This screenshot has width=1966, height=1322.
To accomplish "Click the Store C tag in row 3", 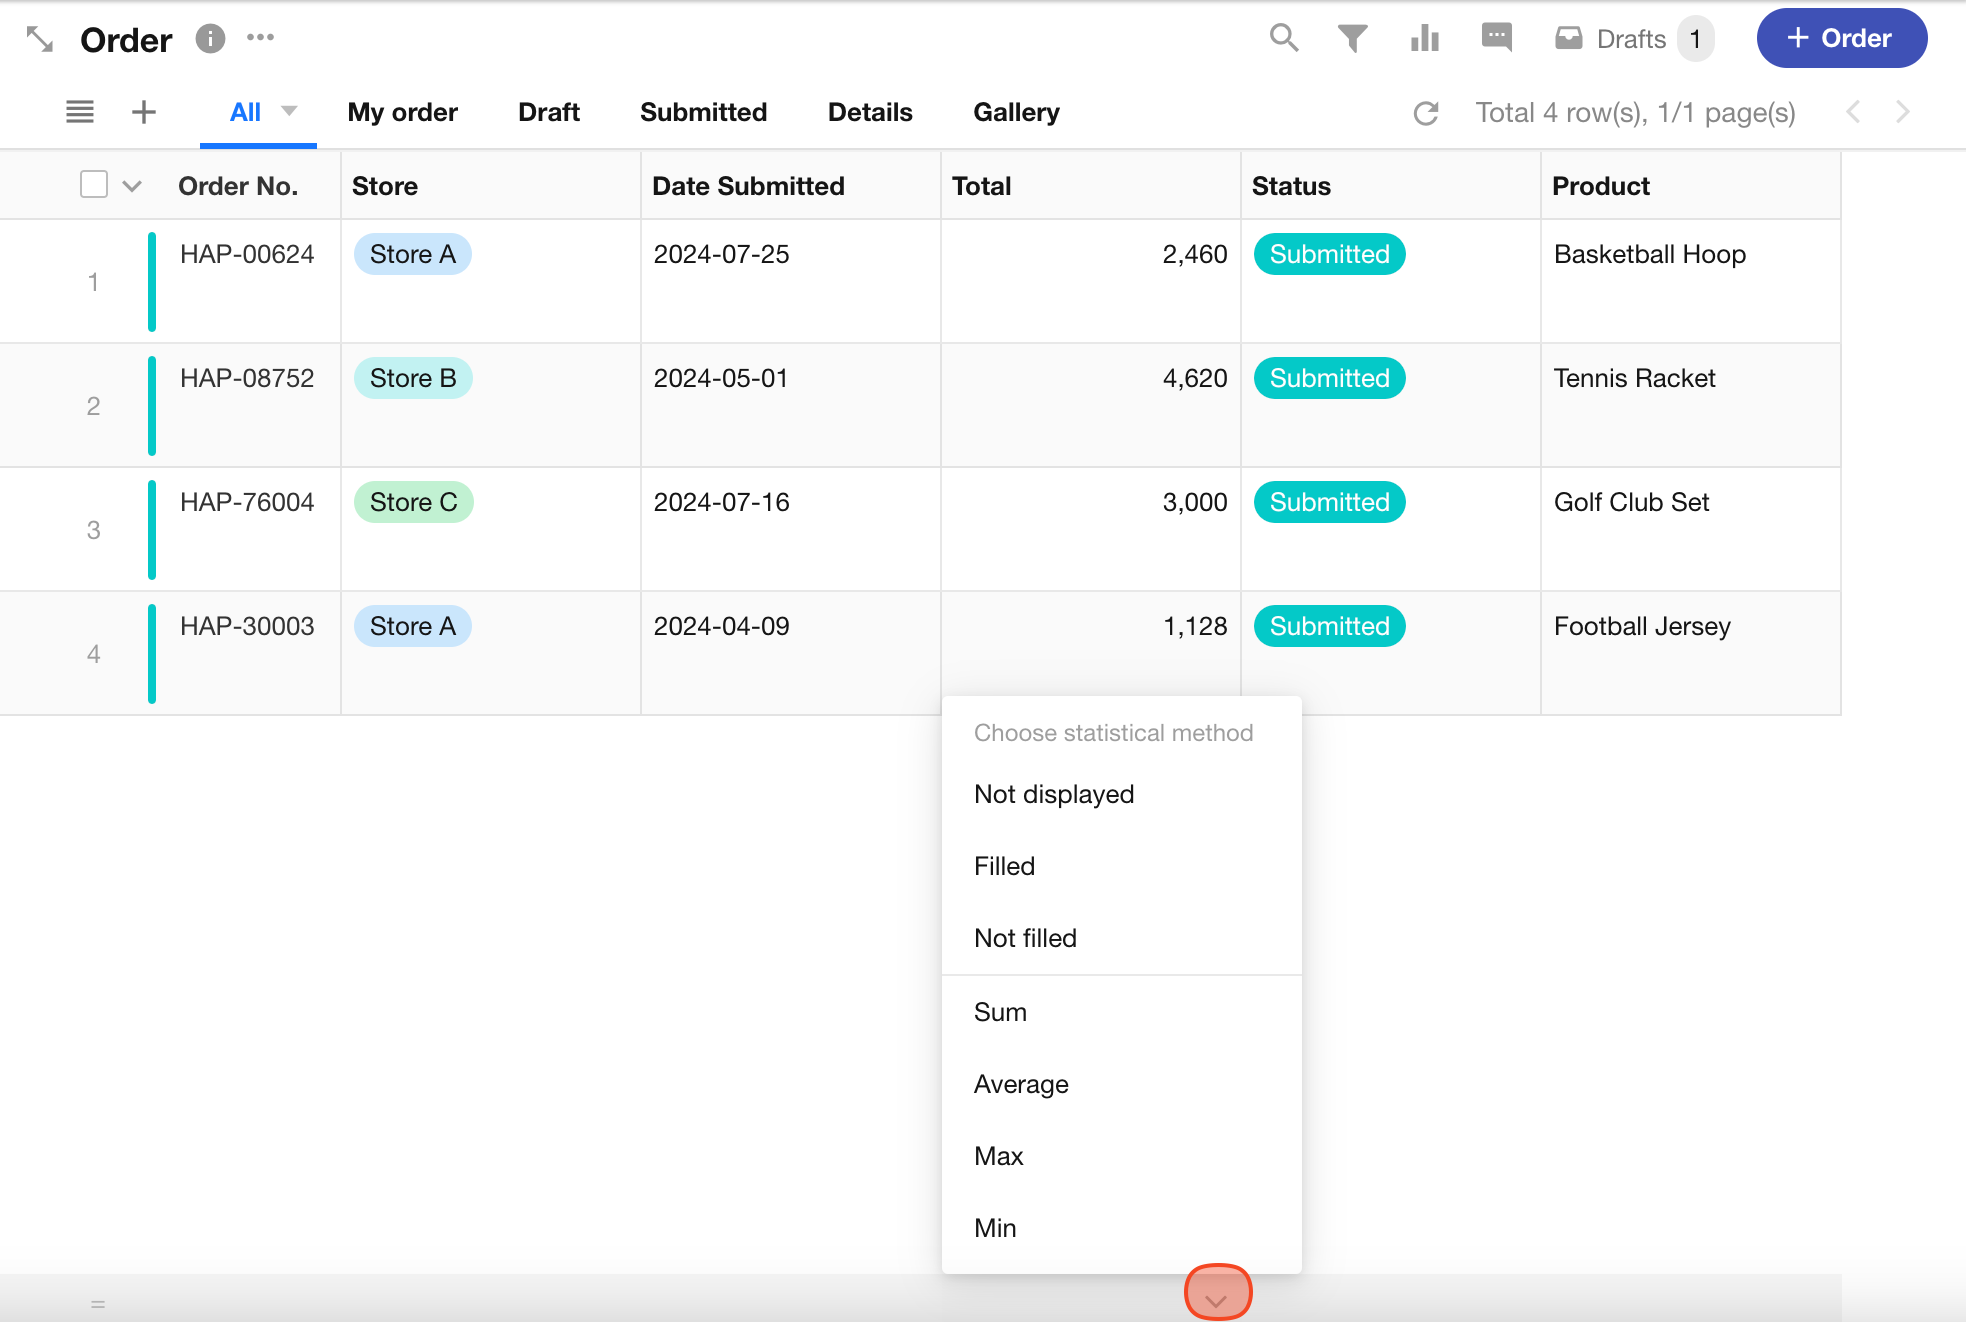I will pos(413,502).
